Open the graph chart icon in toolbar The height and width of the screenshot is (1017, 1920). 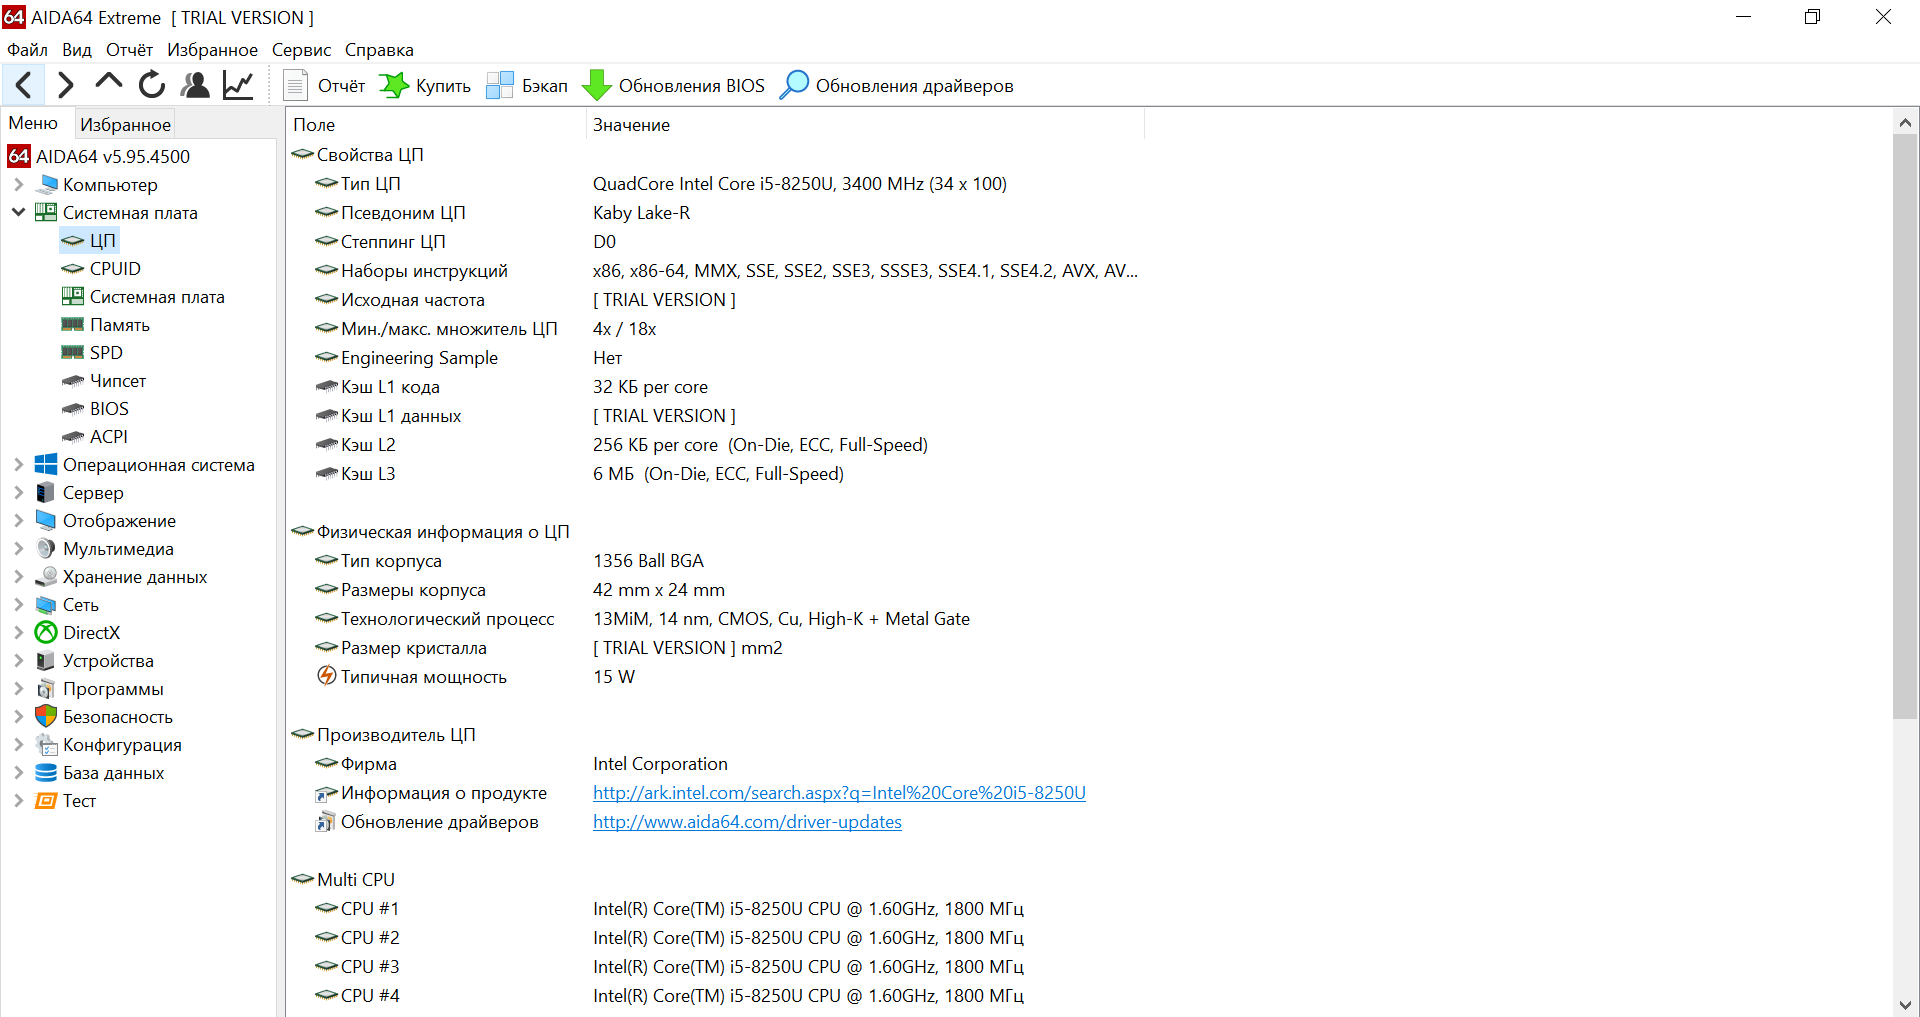[238, 85]
